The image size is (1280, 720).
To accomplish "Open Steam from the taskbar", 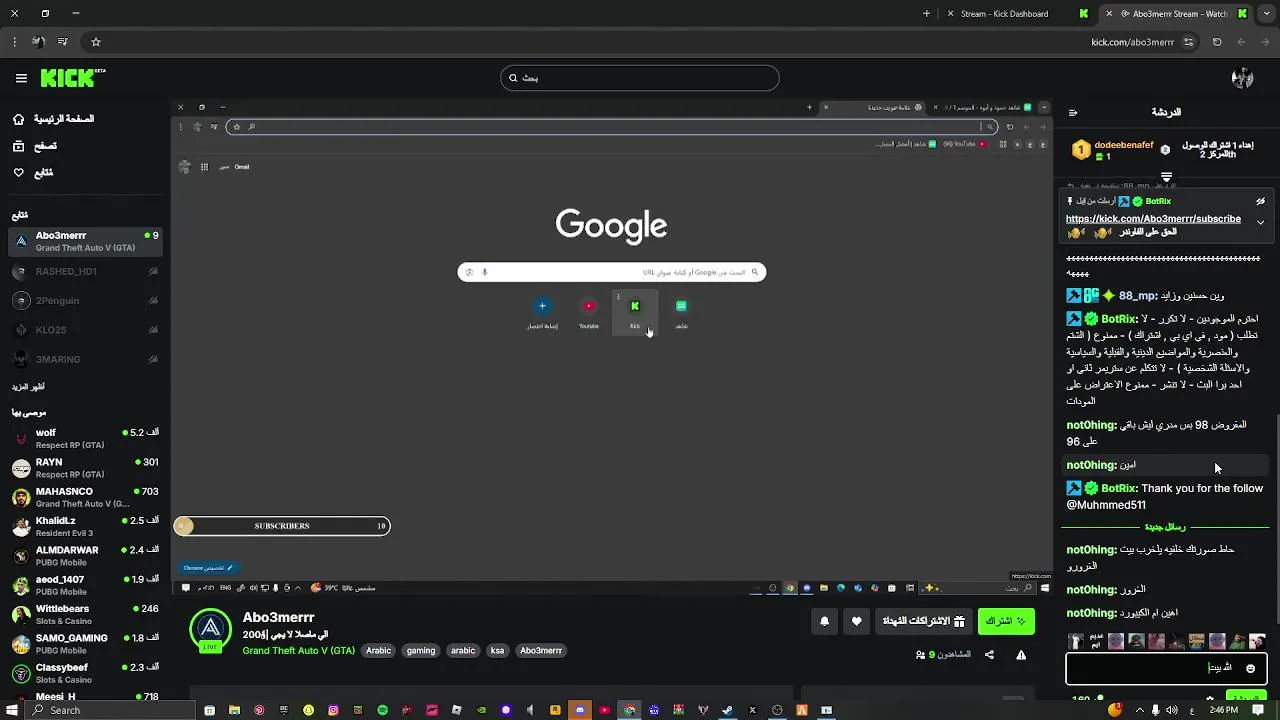I will click(x=728, y=710).
